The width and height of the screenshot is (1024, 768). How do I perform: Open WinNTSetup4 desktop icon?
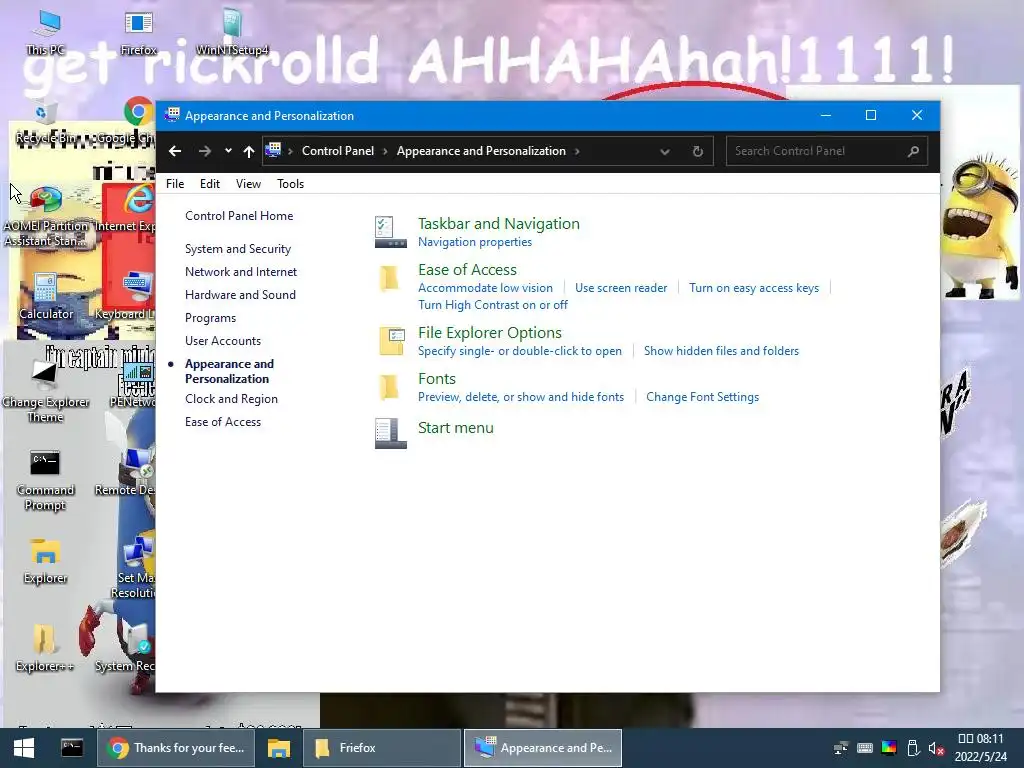pos(232,31)
